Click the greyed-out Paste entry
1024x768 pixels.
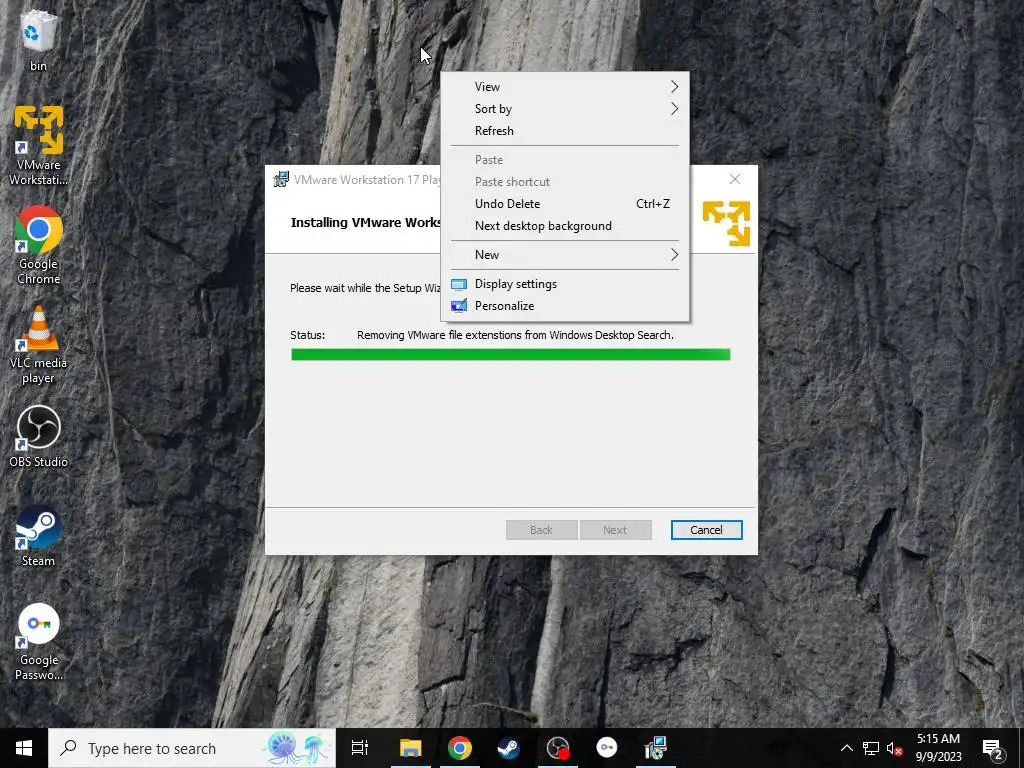click(565, 160)
